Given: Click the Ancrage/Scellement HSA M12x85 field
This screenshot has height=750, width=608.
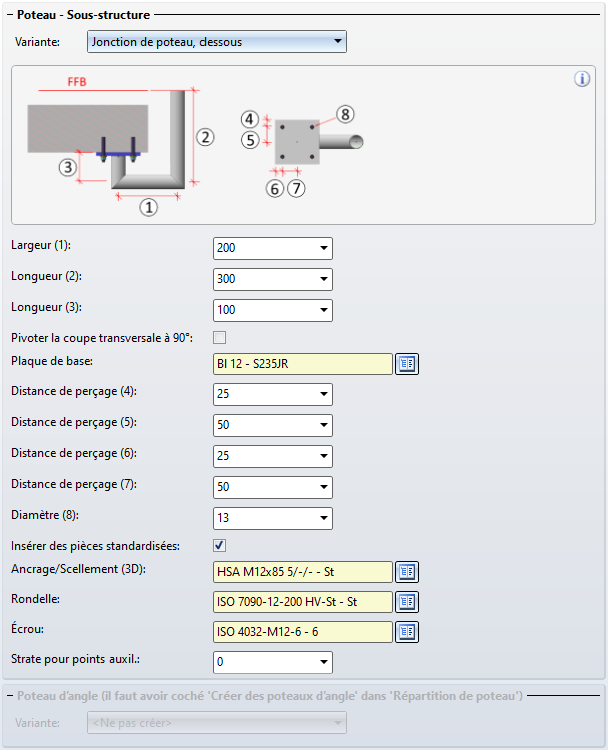Looking at the screenshot, I should point(302,572).
